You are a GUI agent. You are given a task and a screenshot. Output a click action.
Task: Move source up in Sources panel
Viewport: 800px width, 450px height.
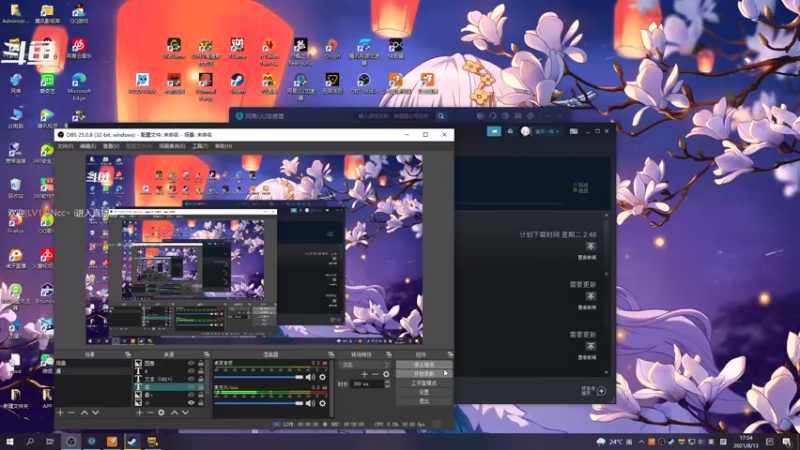(174, 412)
